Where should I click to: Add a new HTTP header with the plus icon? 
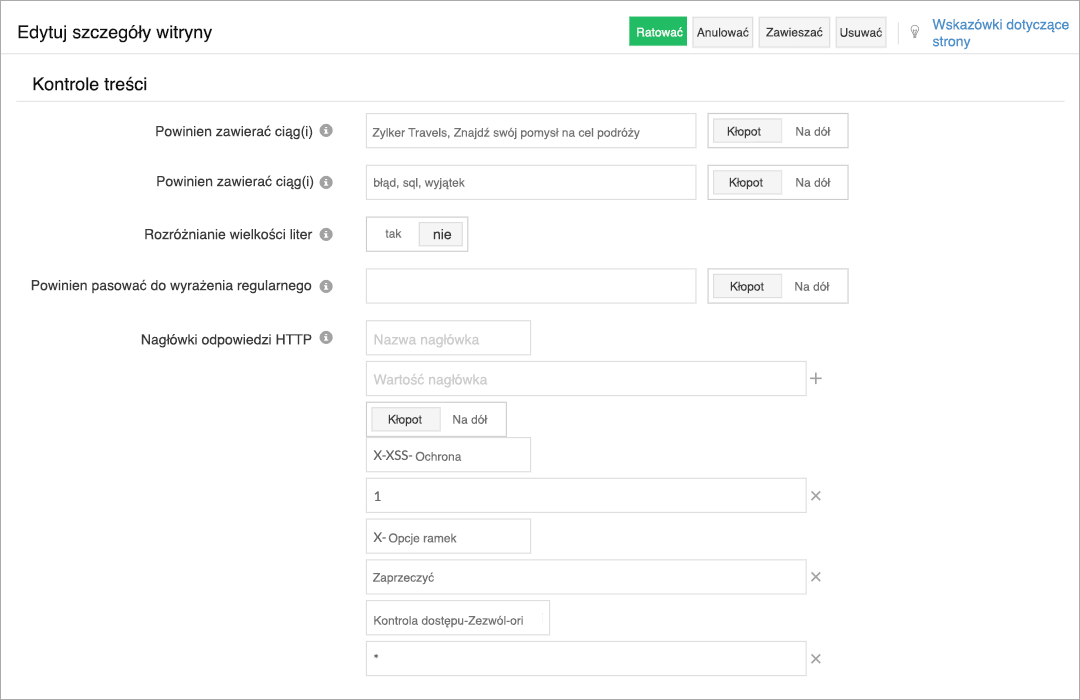point(817,378)
